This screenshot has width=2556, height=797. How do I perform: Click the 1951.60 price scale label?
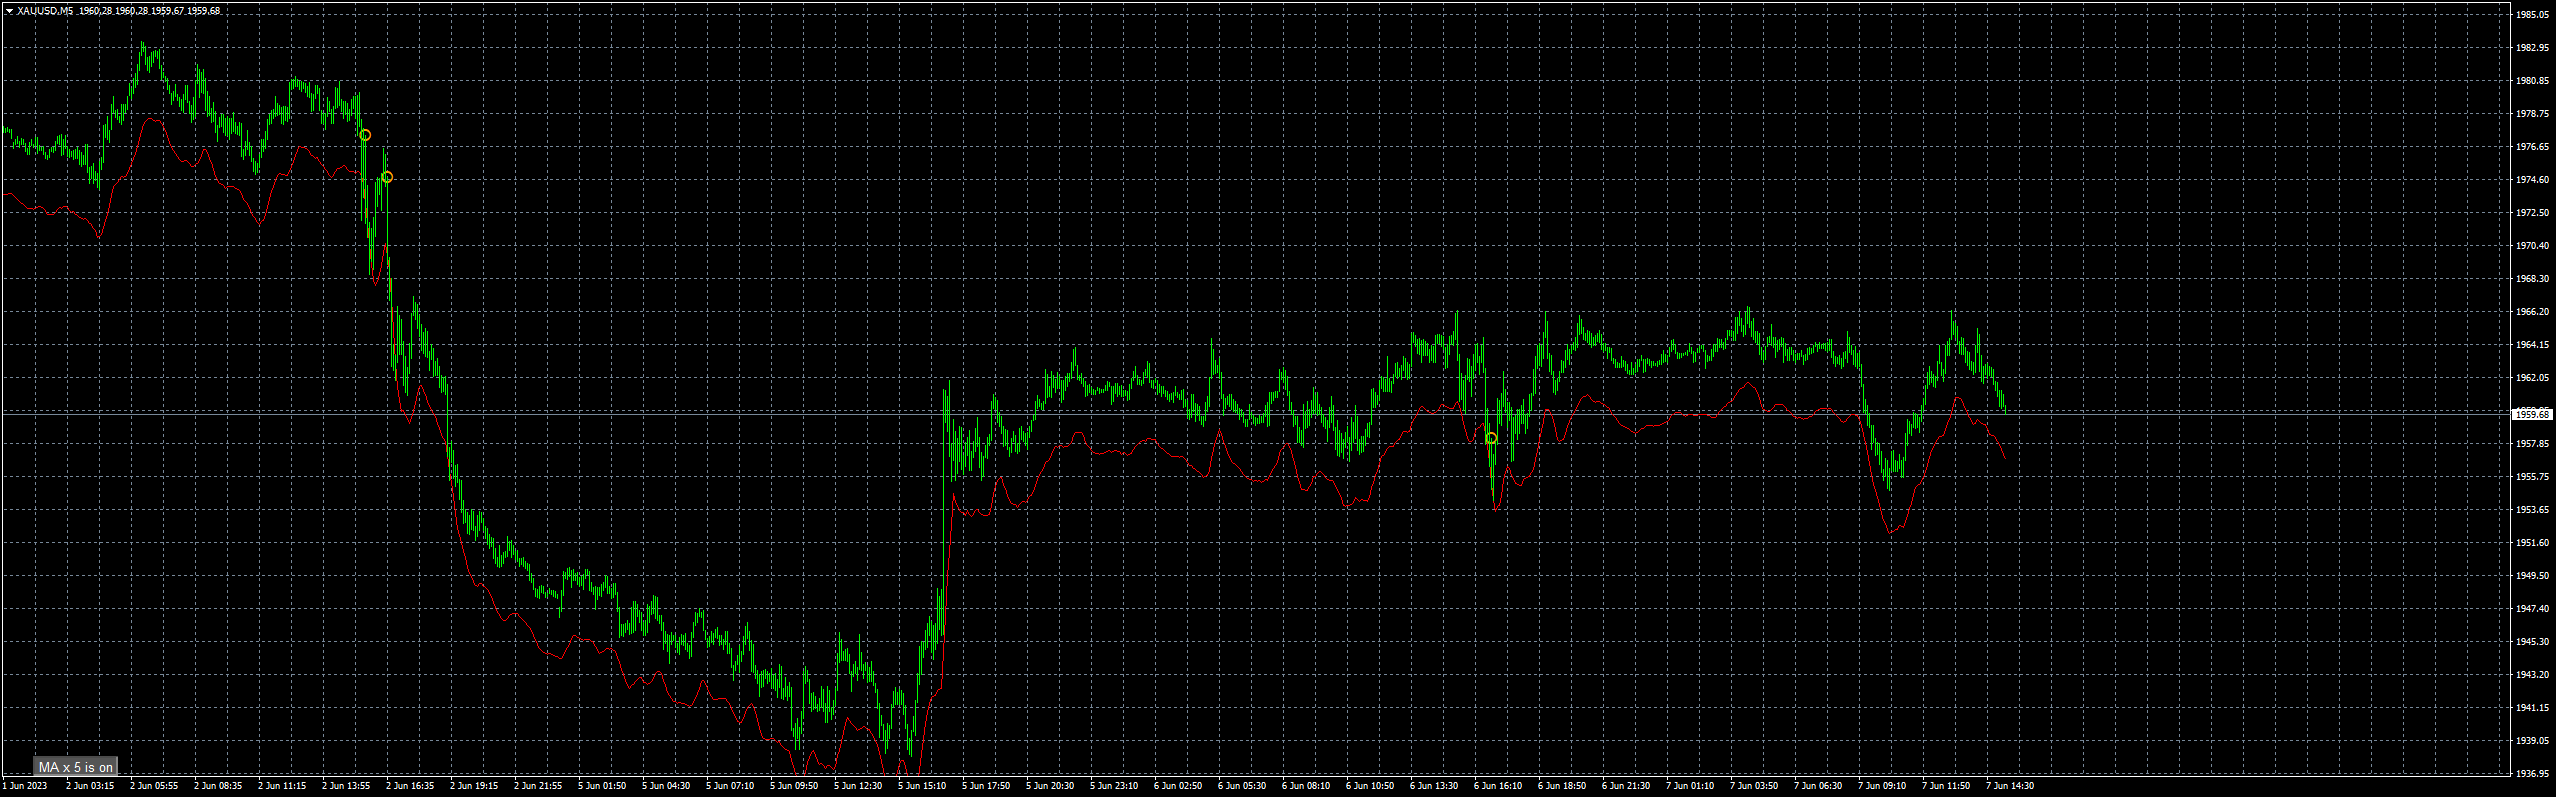[2532, 543]
